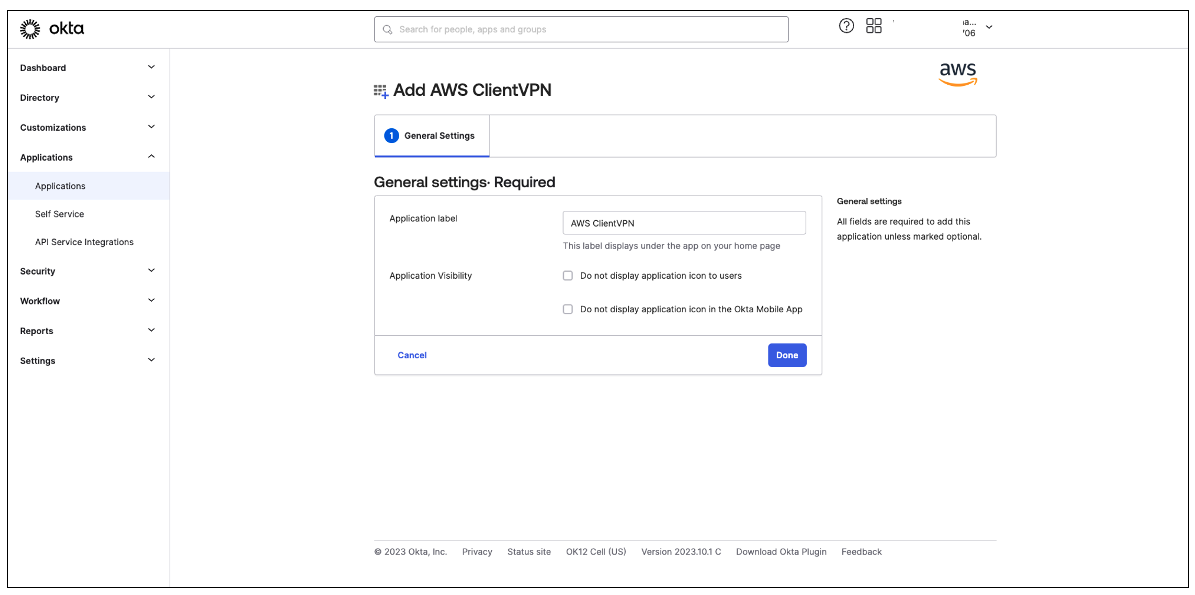1195x595 pixels.
Task: Check Do not display application icon to users
Action: [x=568, y=276]
